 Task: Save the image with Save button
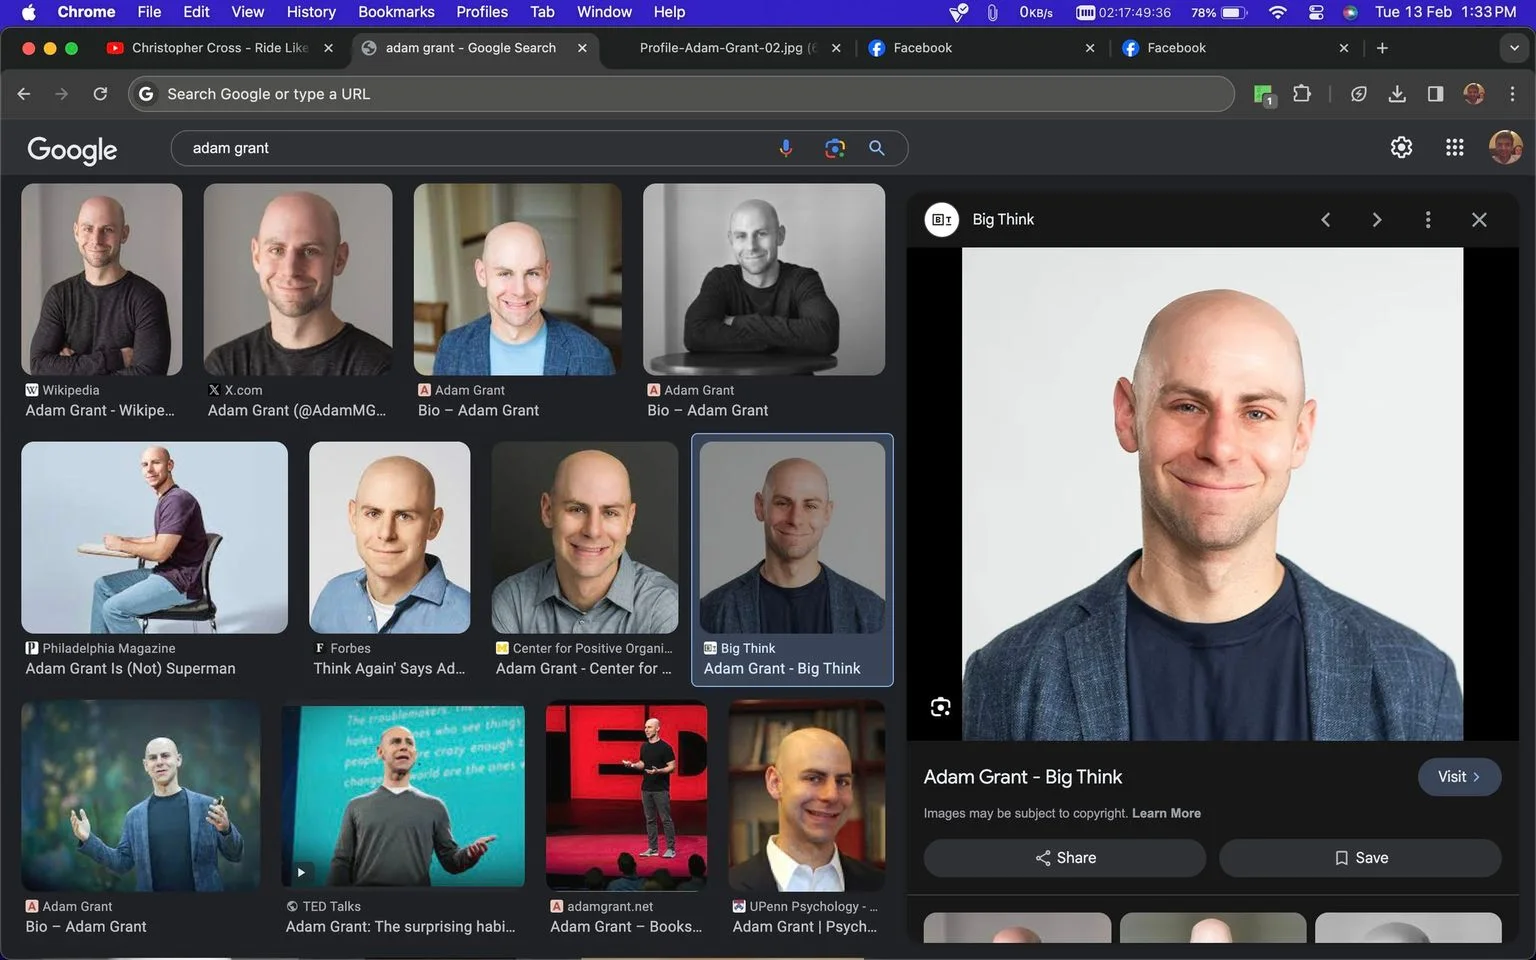point(1360,858)
